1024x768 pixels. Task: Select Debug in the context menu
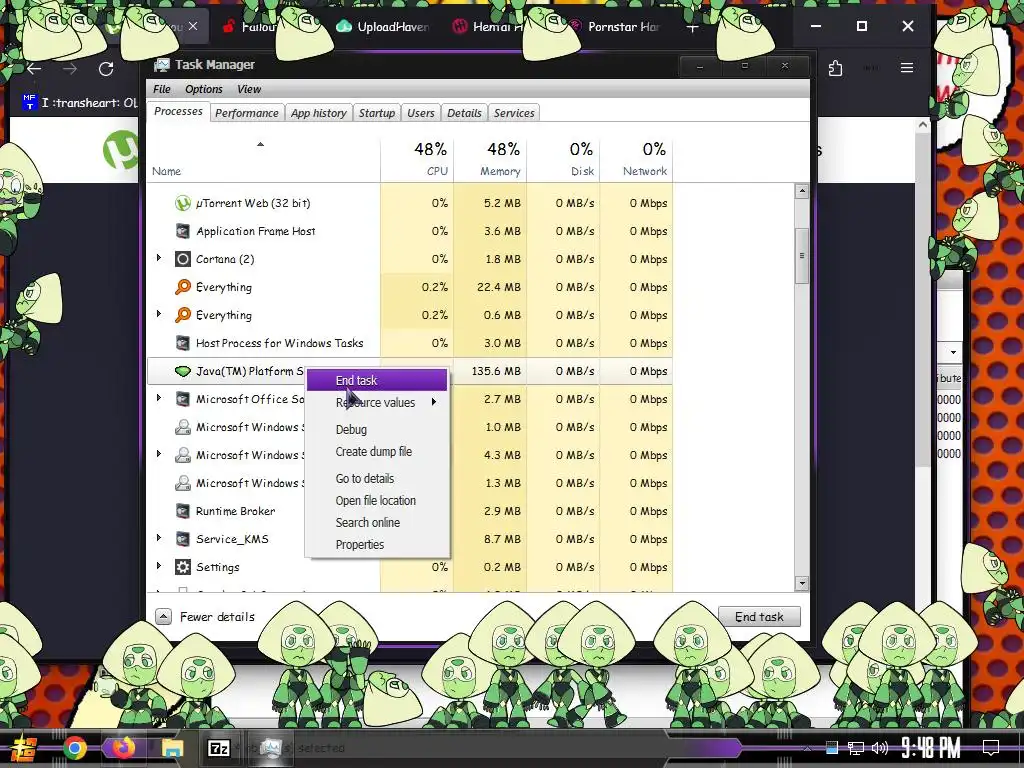click(377, 429)
